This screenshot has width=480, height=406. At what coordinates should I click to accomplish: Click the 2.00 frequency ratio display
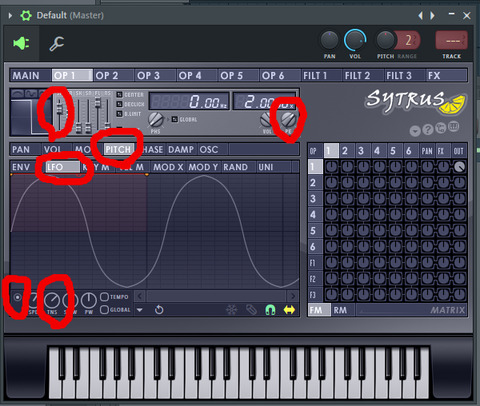click(x=264, y=101)
